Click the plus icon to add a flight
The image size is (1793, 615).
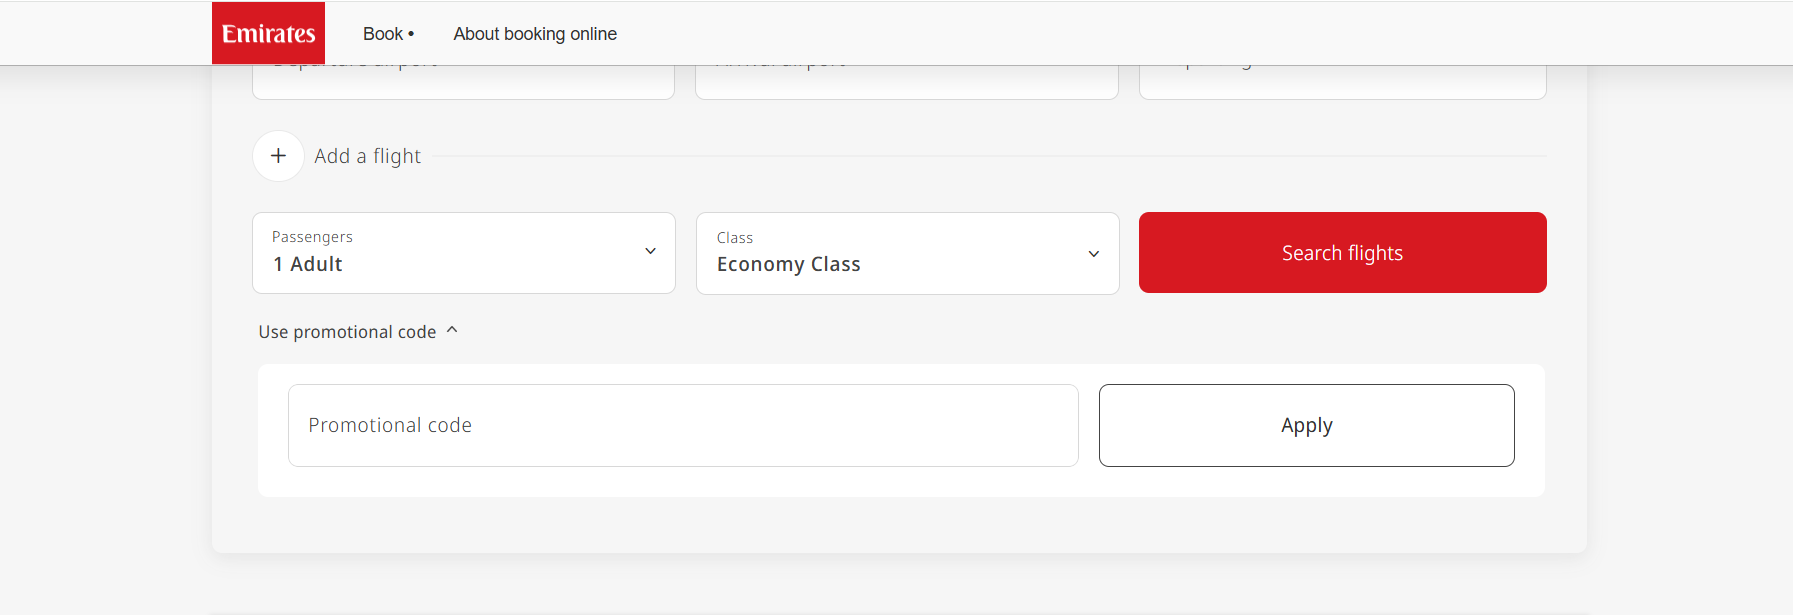tap(278, 156)
